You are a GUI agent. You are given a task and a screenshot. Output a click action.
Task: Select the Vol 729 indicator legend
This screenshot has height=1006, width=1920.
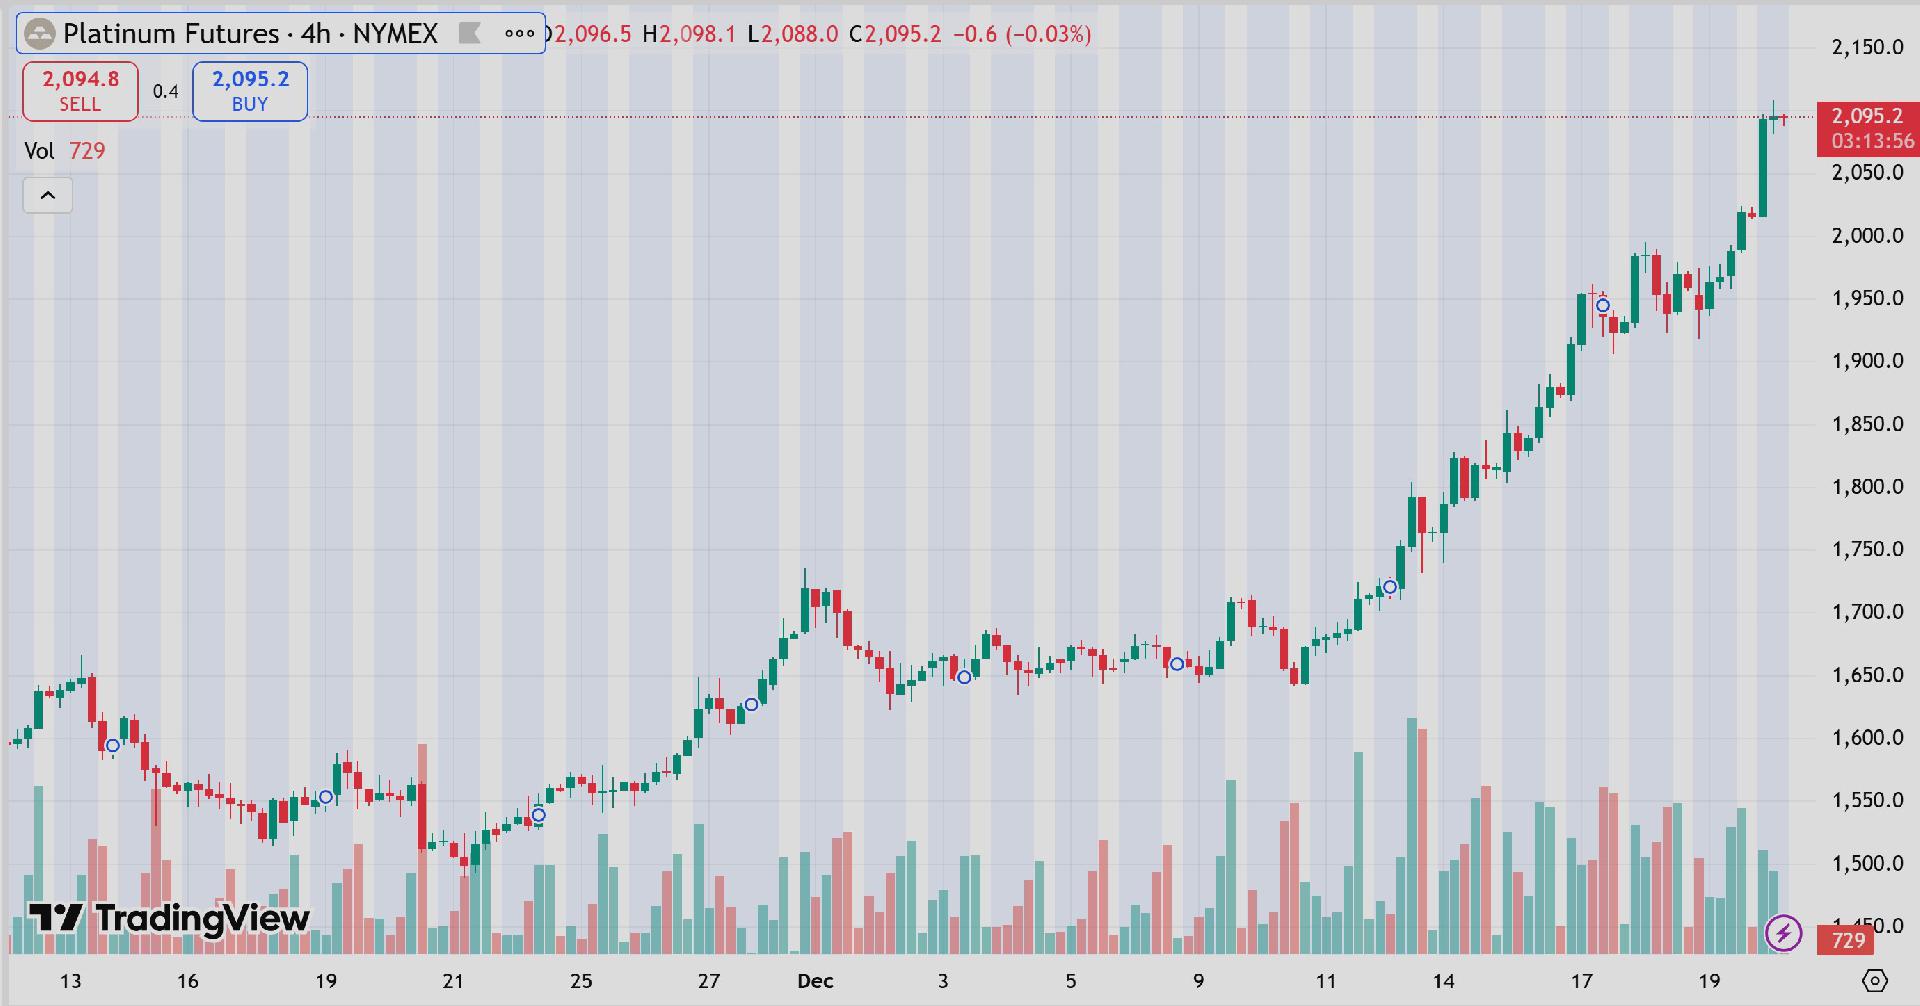point(65,151)
